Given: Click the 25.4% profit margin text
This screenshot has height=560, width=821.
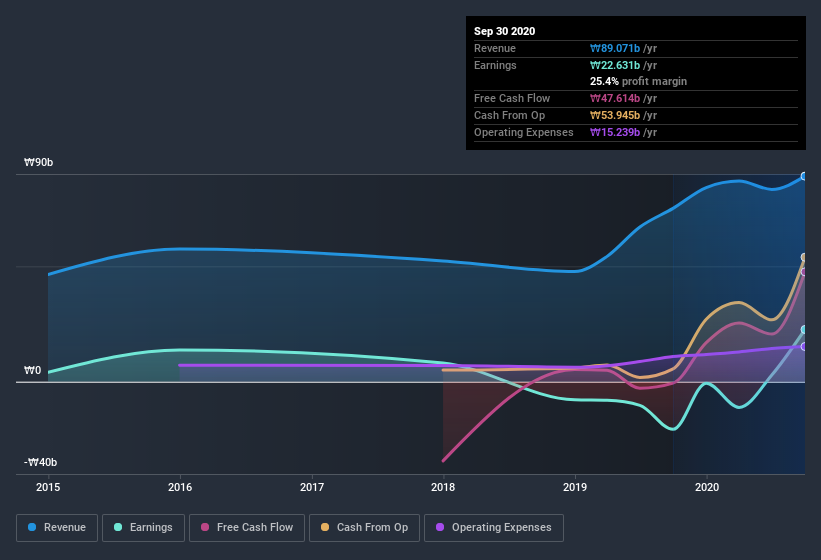Looking at the screenshot, I should click(638, 81).
